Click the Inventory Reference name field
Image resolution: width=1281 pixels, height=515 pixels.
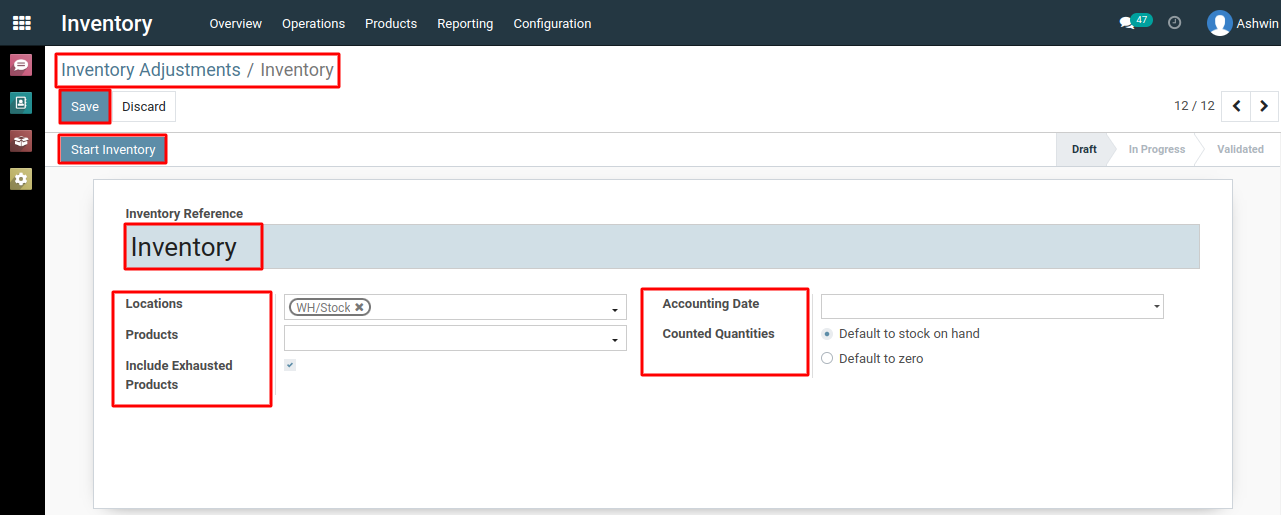click(x=662, y=247)
